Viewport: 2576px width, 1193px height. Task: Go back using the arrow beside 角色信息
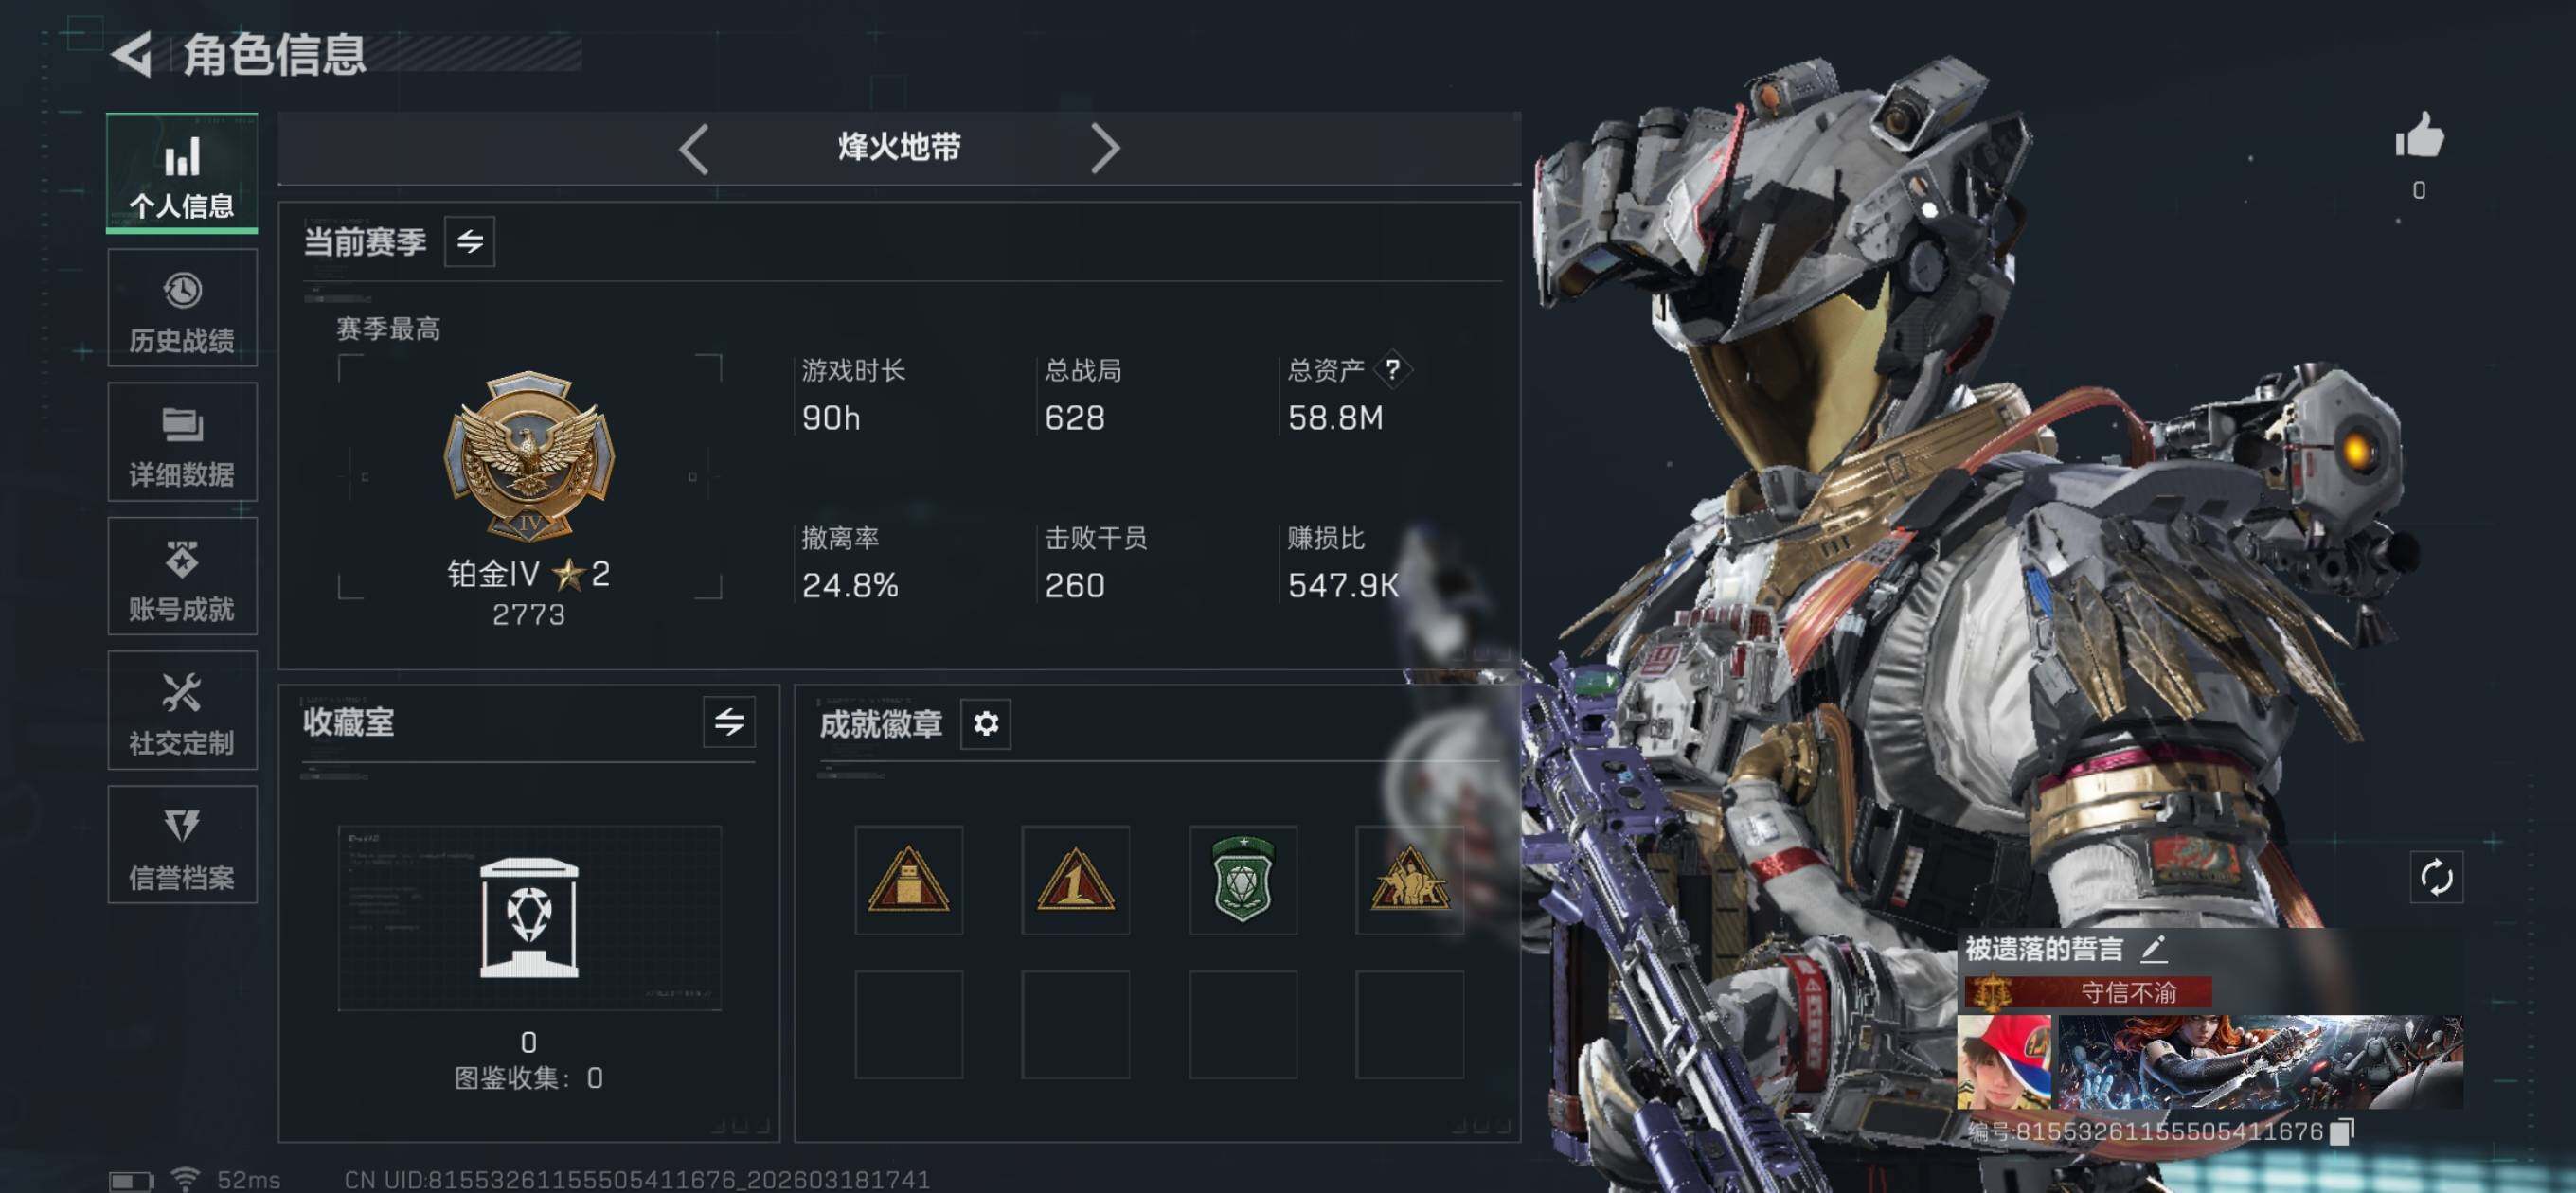[131, 54]
